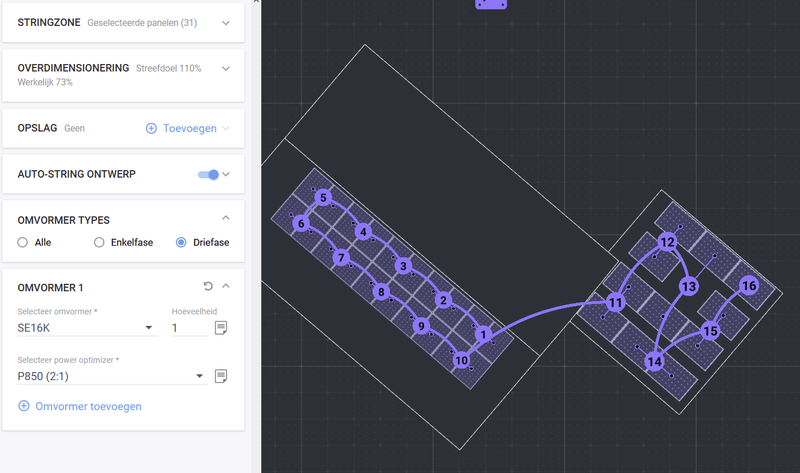Expand the Stringzone section chevron
This screenshot has height=473, width=800.
click(226, 23)
